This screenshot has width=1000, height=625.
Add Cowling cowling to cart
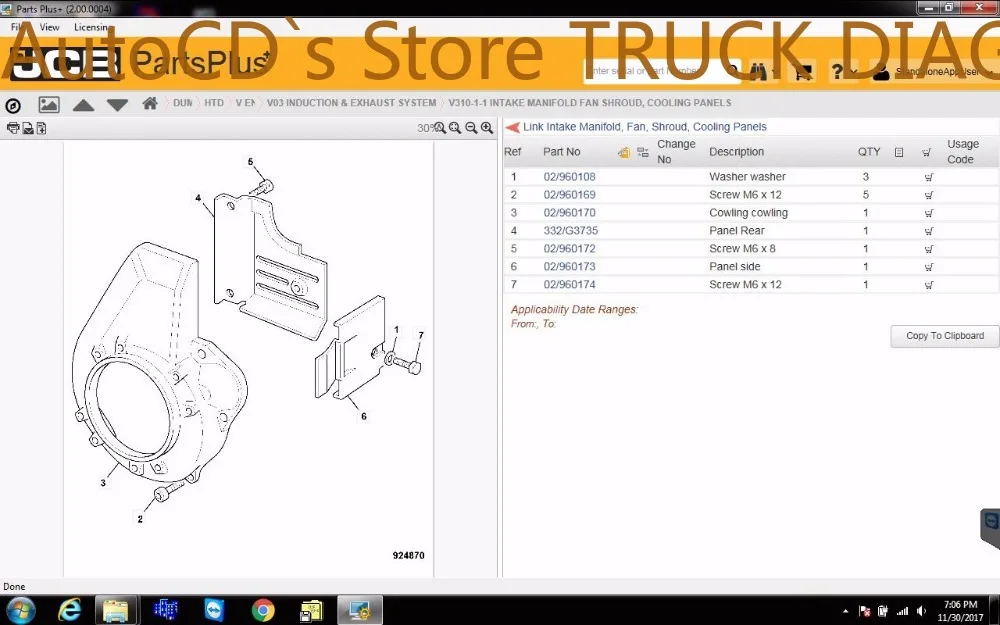[929, 212]
